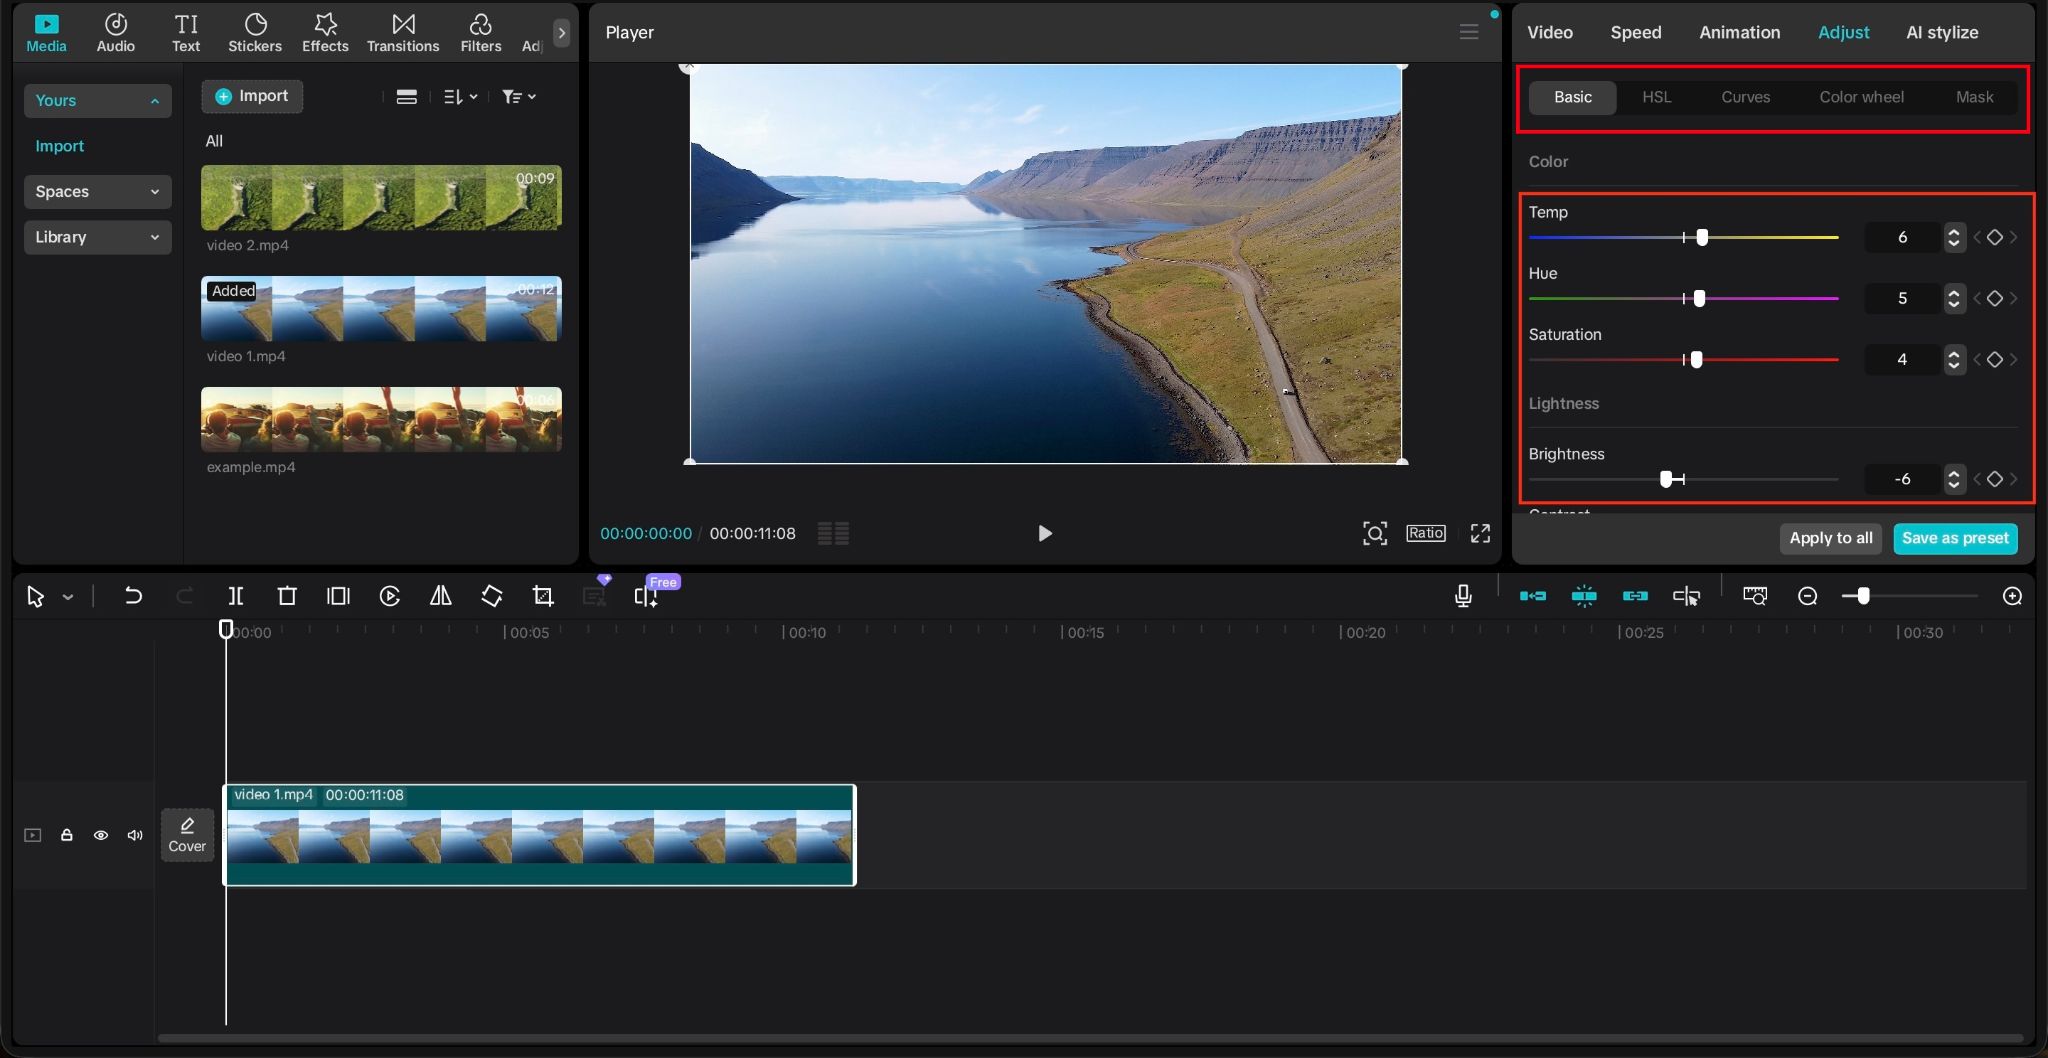Open fullscreen player view
The image size is (2048, 1058).
[1480, 533]
